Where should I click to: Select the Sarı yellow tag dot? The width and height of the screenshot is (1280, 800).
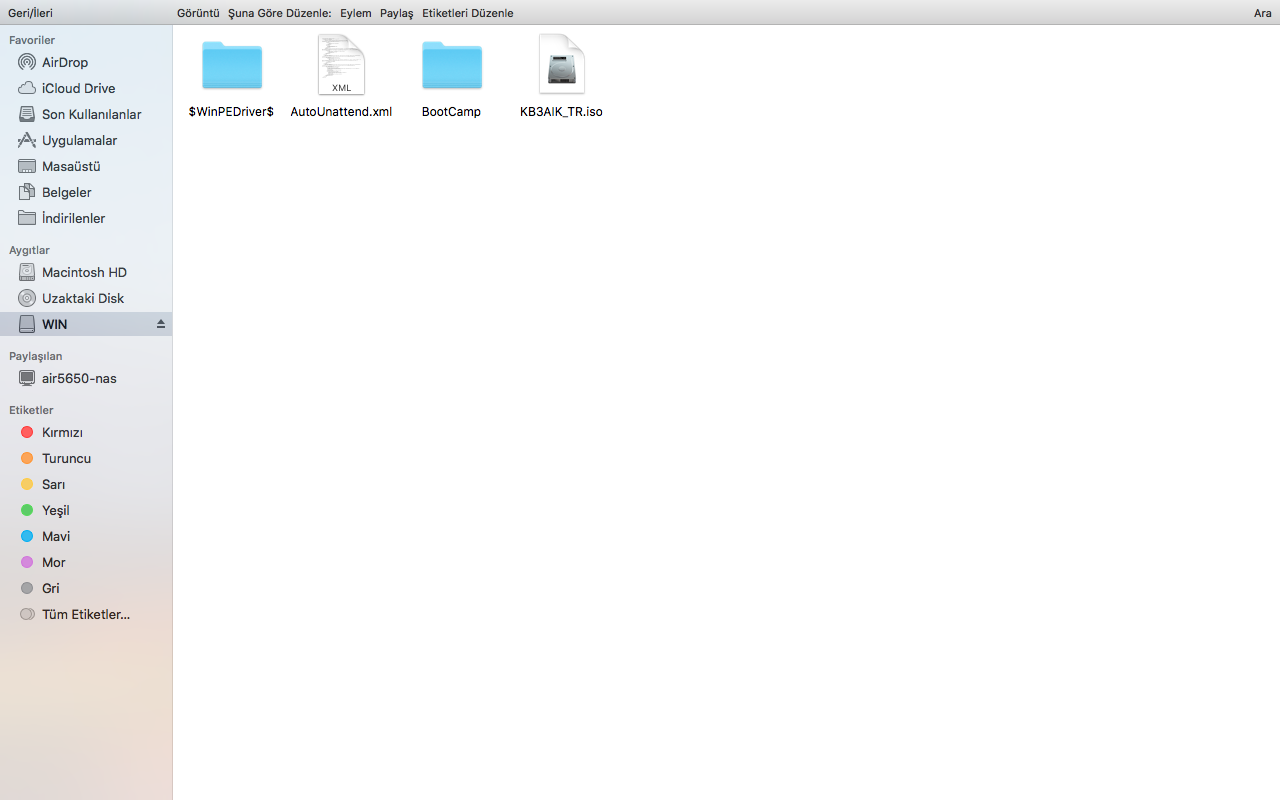(x=27, y=484)
